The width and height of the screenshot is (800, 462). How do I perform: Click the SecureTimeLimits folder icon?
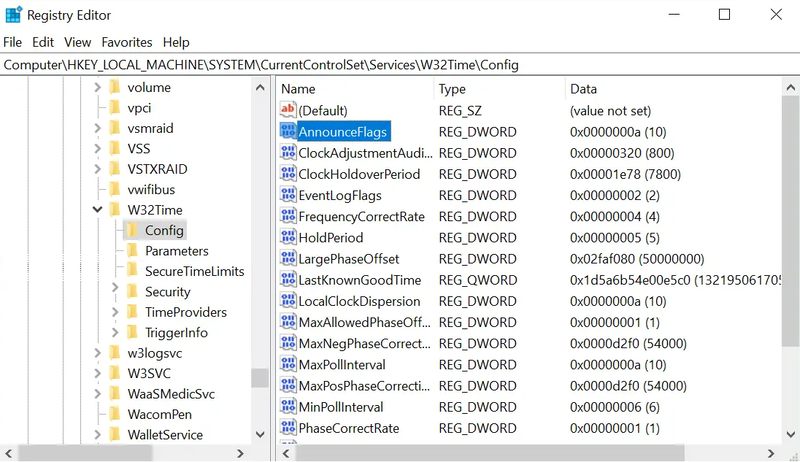pyautogui.click(x=132, y=271)
